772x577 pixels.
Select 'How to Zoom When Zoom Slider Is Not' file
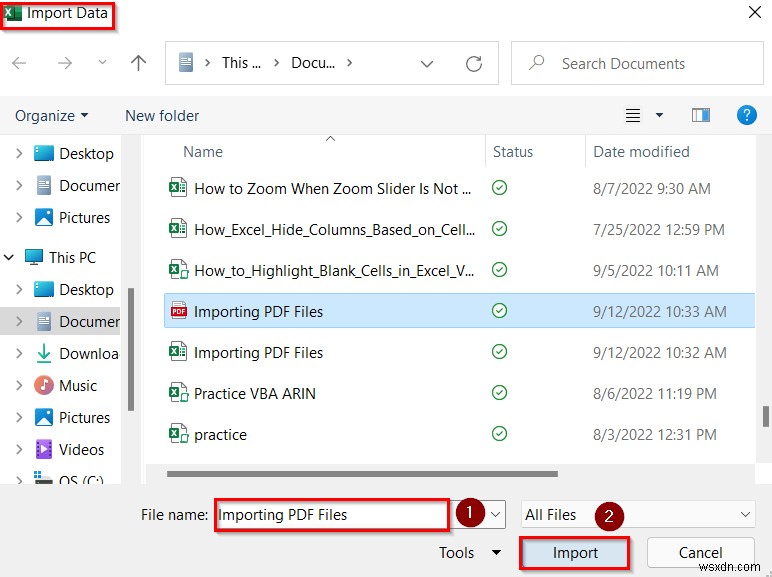click(332, 189)
